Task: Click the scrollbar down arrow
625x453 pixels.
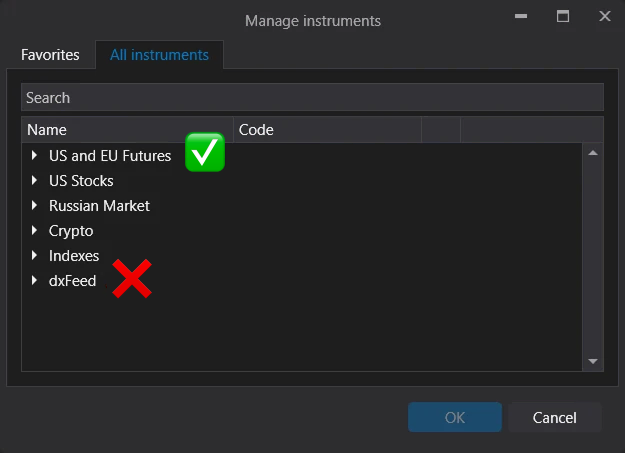Action: (592, 361)
